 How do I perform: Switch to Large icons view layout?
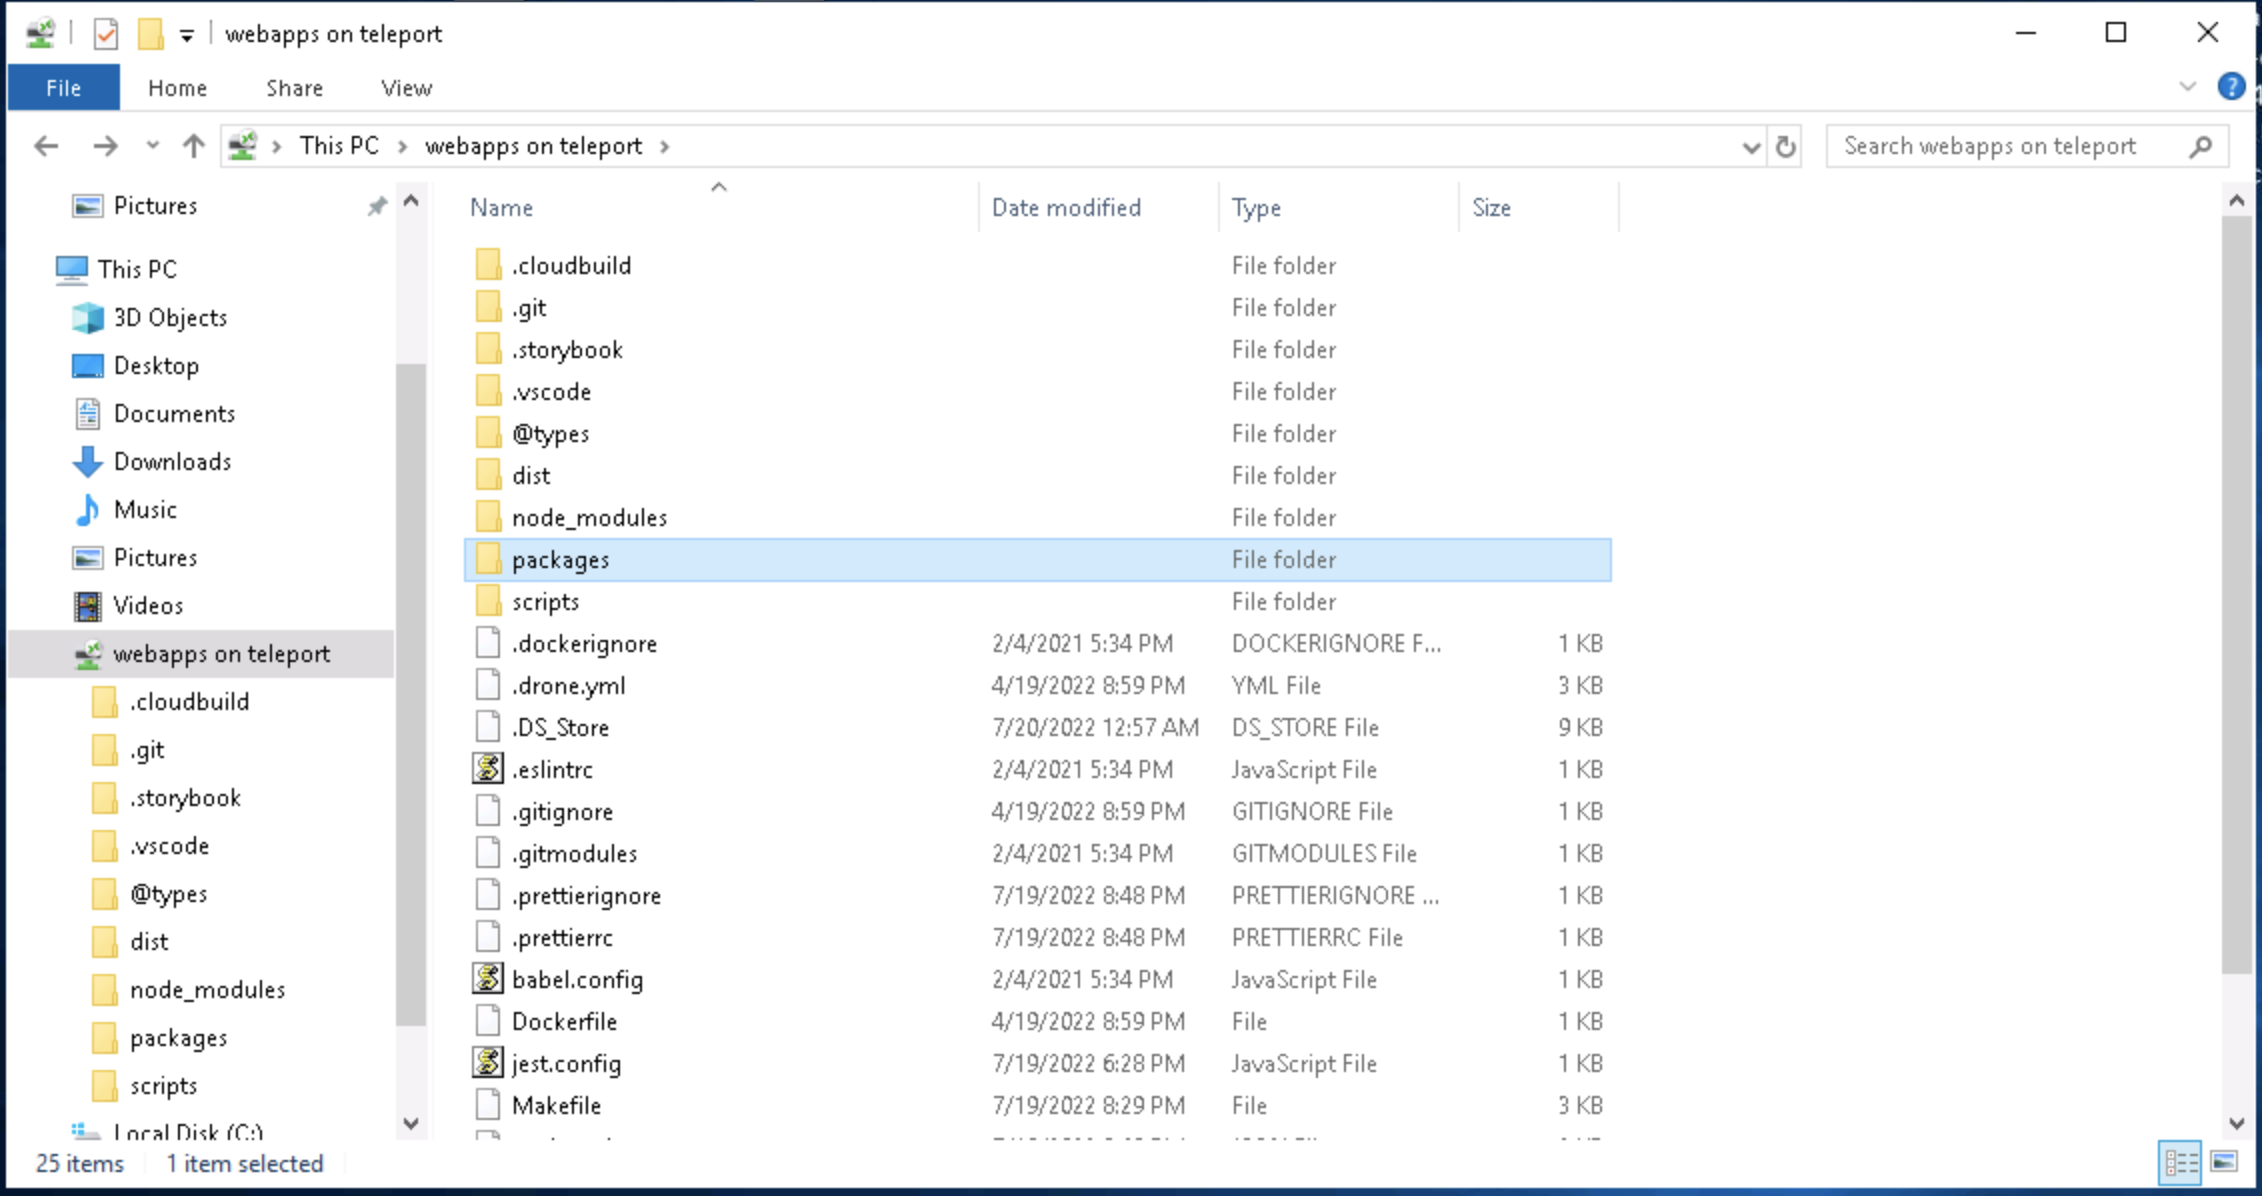[2225, 1162]
